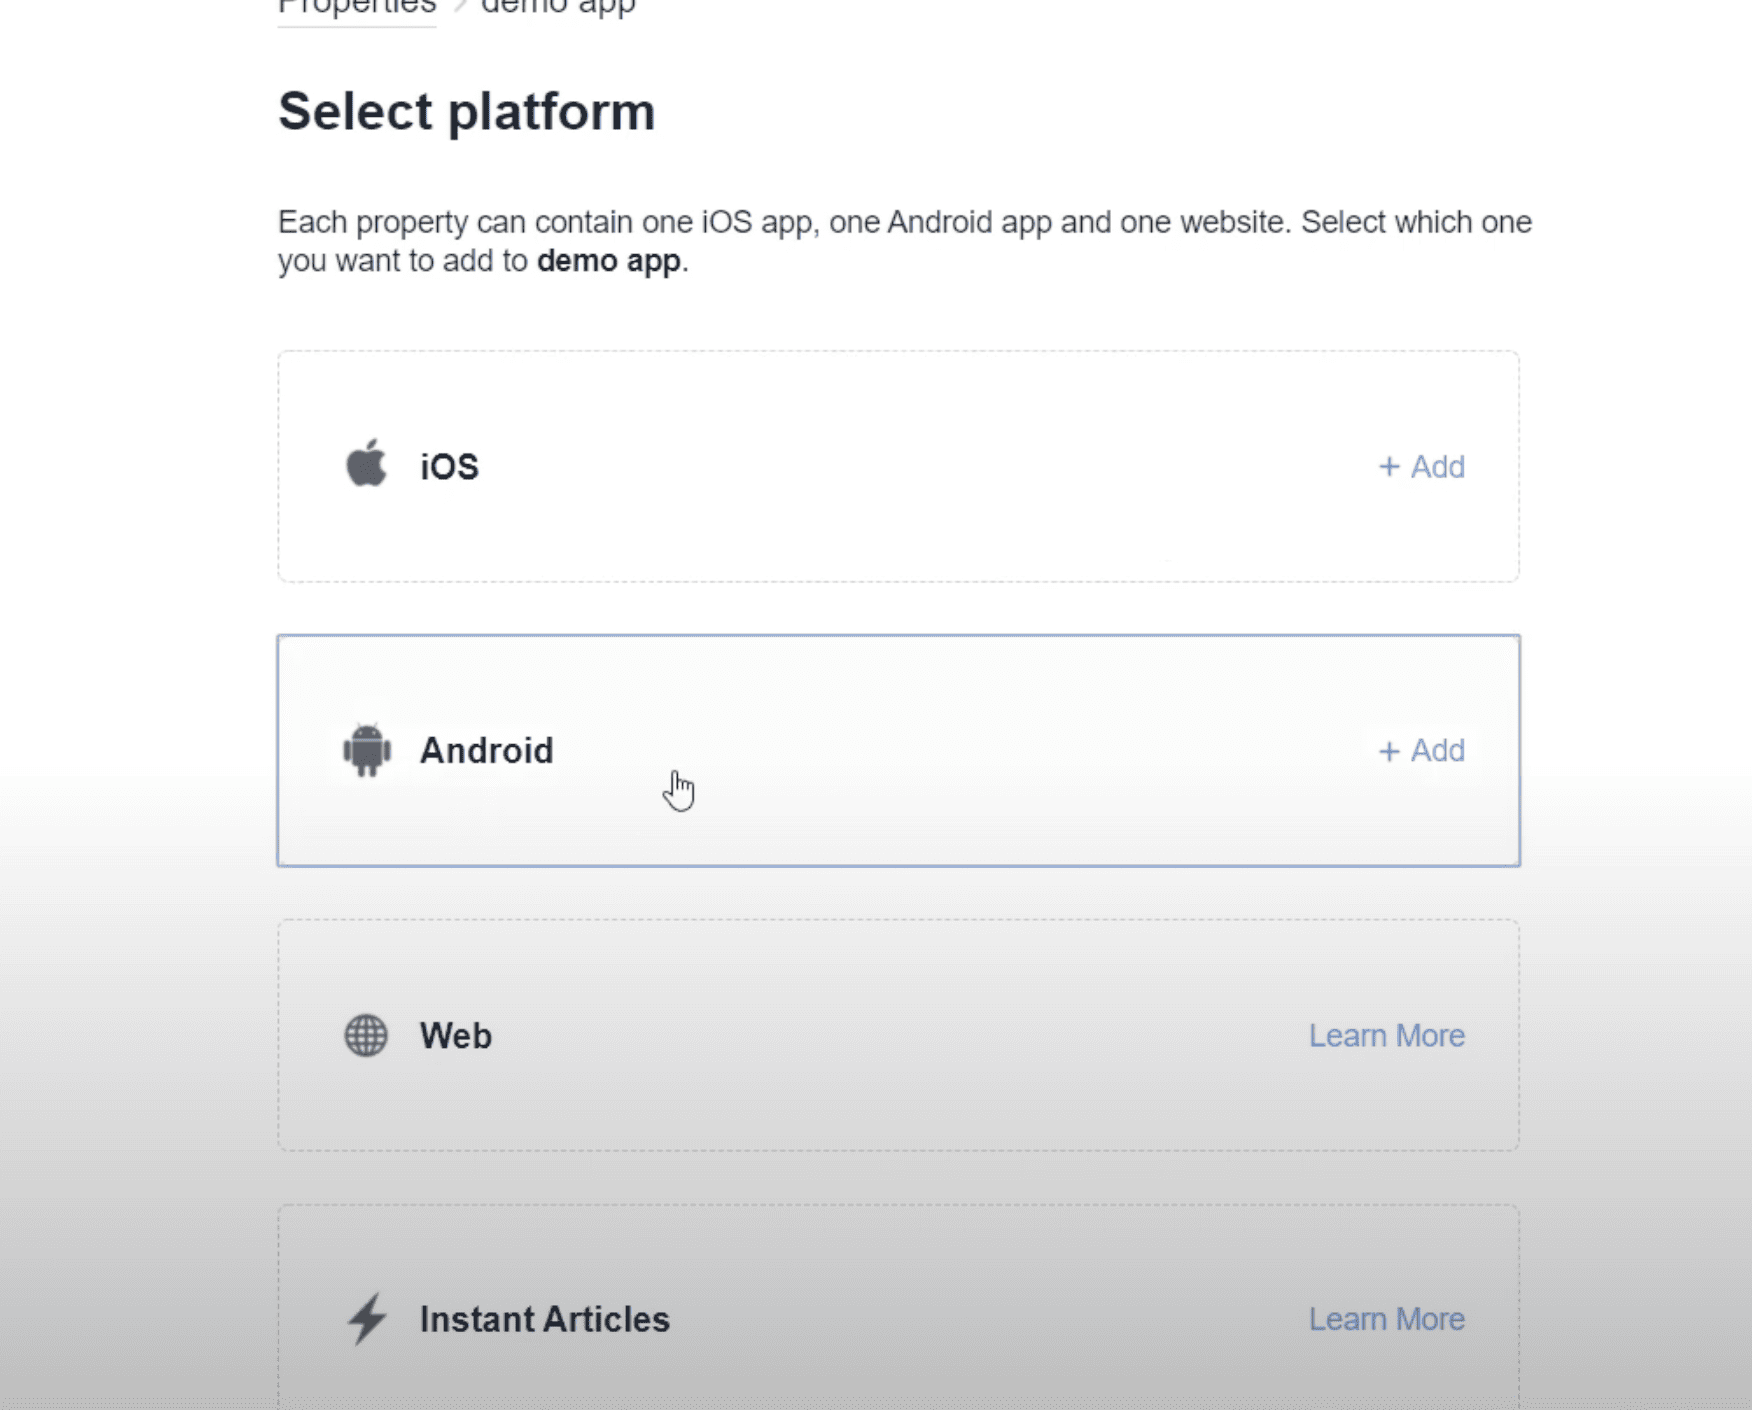Click the Android robot icon

click(367, 750)
